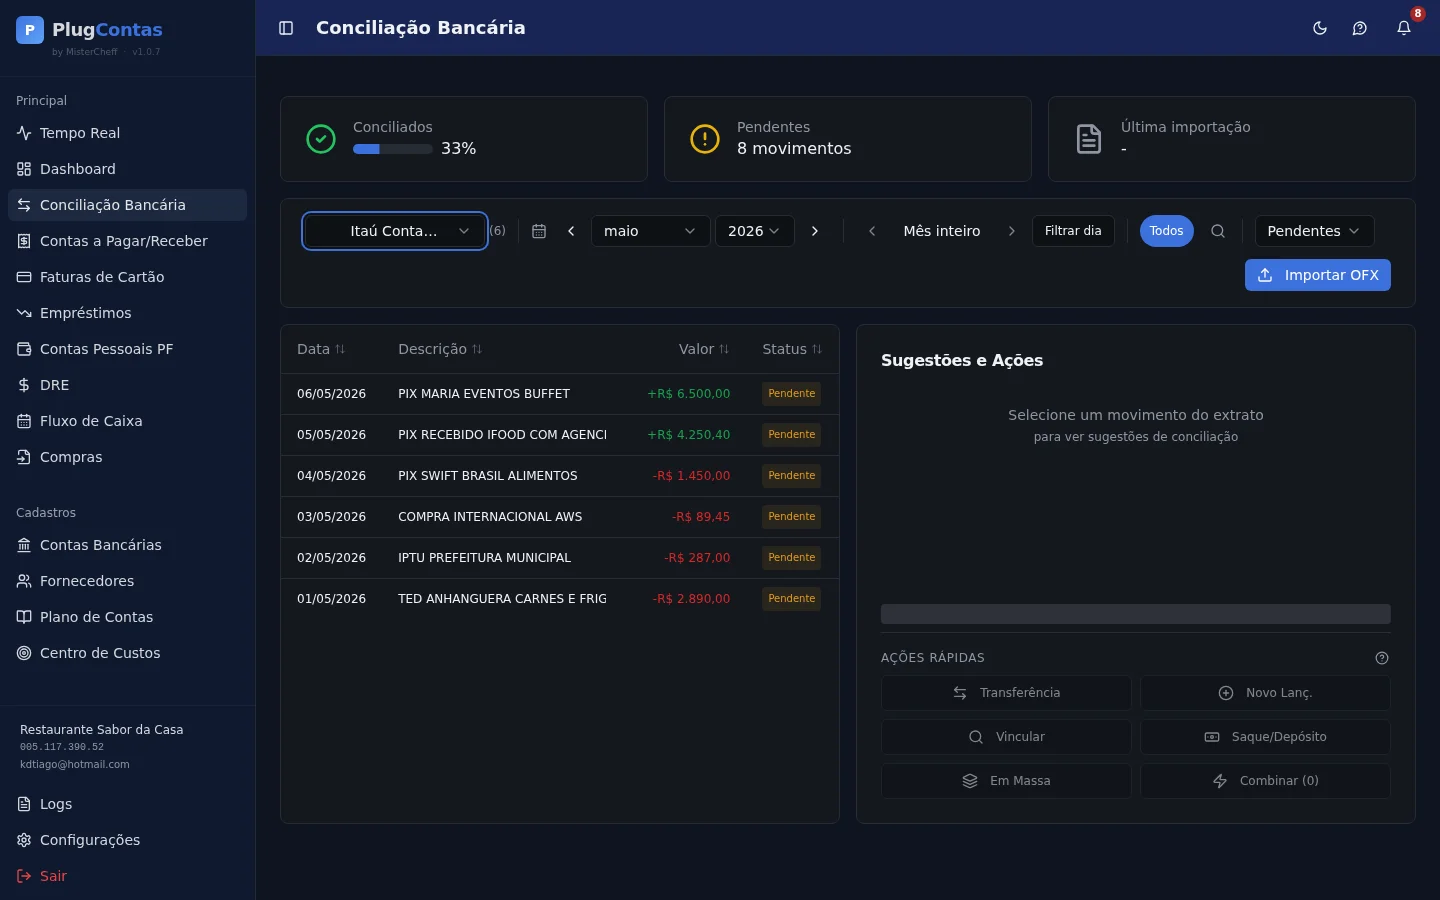The image size is (1440, 900).
Task: Open Conciliação Bancária menu item
Action: point(127,205)
